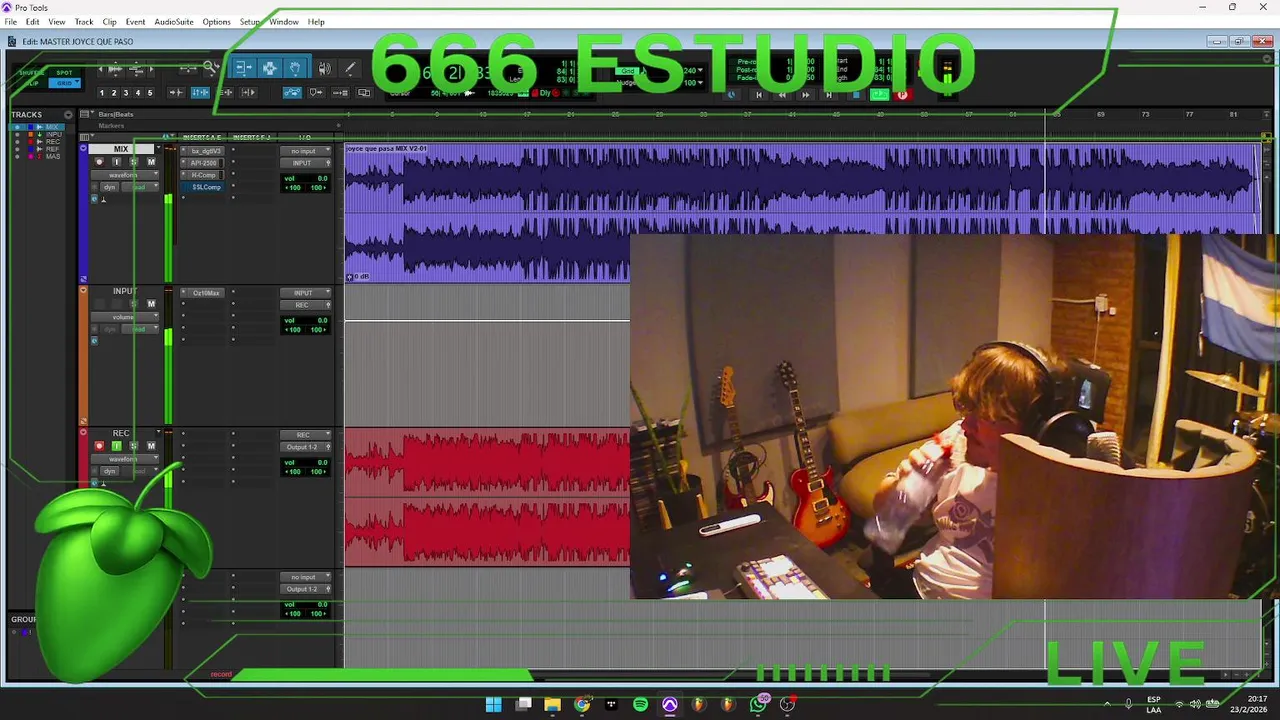
Task: Click the dyn button on MIX track
Action: [109, 187]
